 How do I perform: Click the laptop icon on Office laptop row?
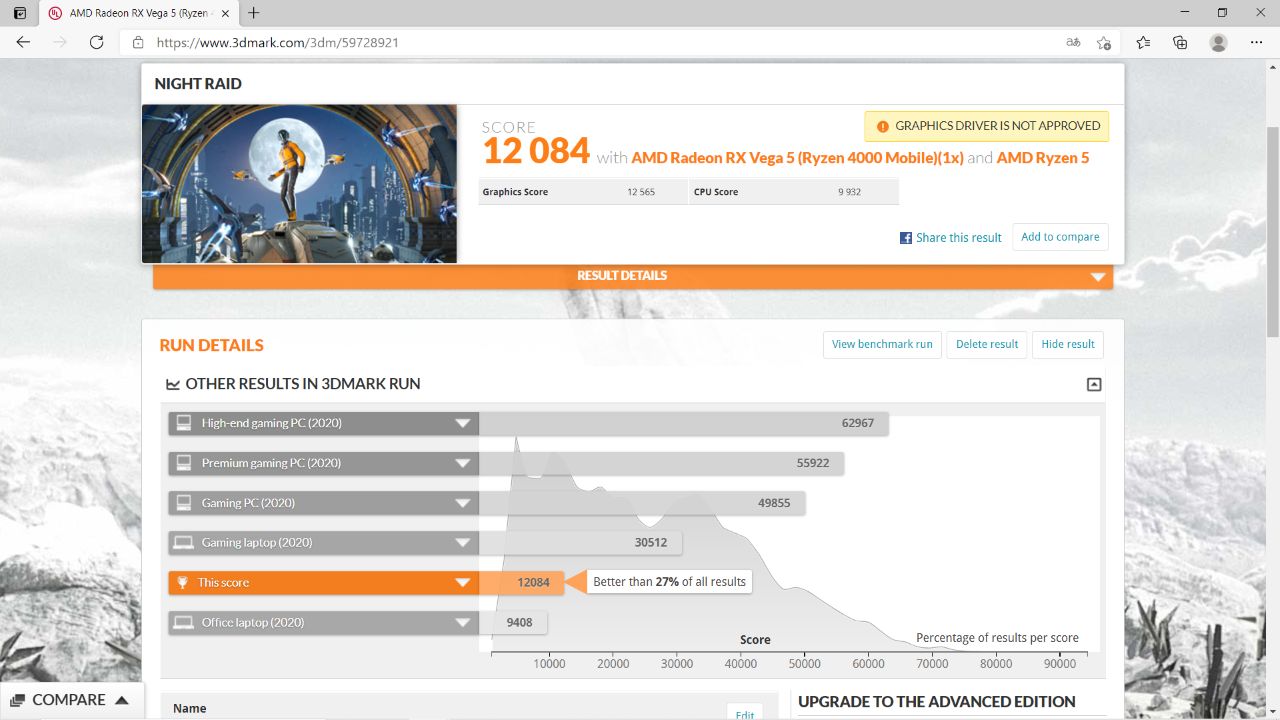point(183,623)
